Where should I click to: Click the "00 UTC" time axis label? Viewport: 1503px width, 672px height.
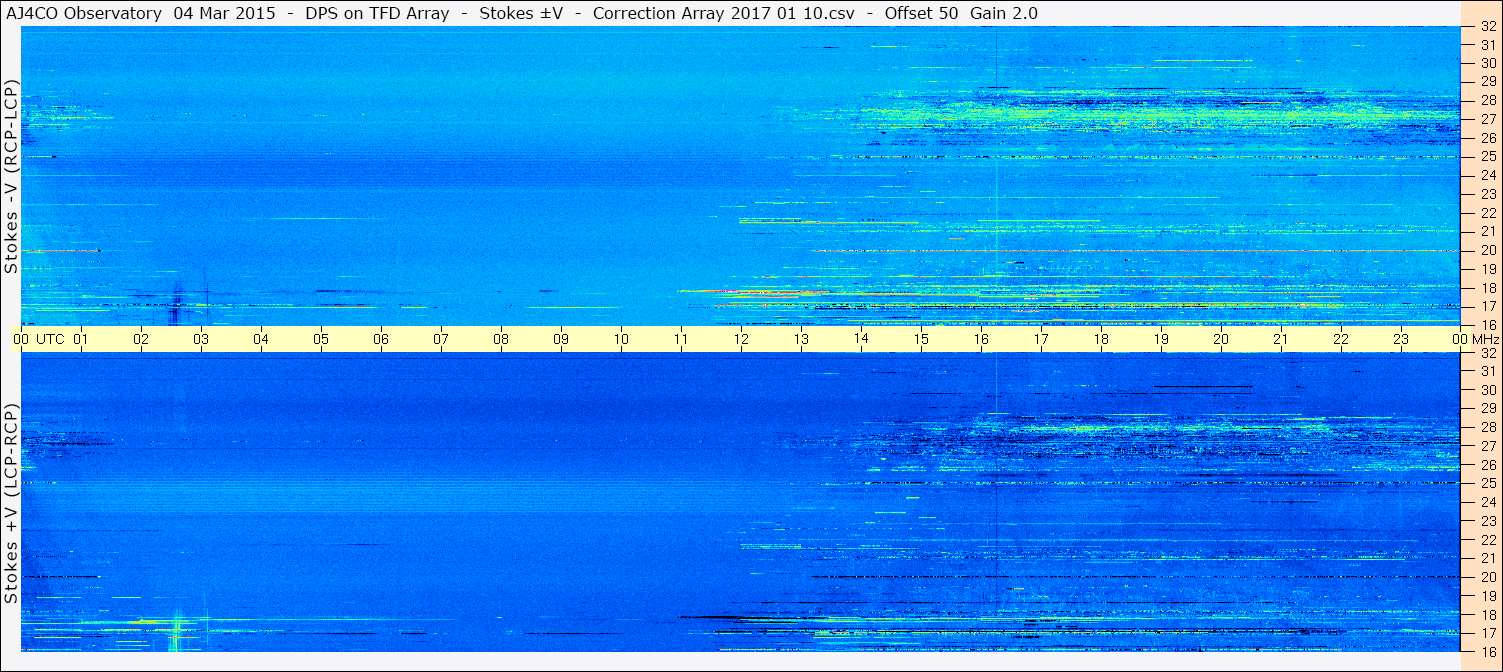[x=40, y=339]
